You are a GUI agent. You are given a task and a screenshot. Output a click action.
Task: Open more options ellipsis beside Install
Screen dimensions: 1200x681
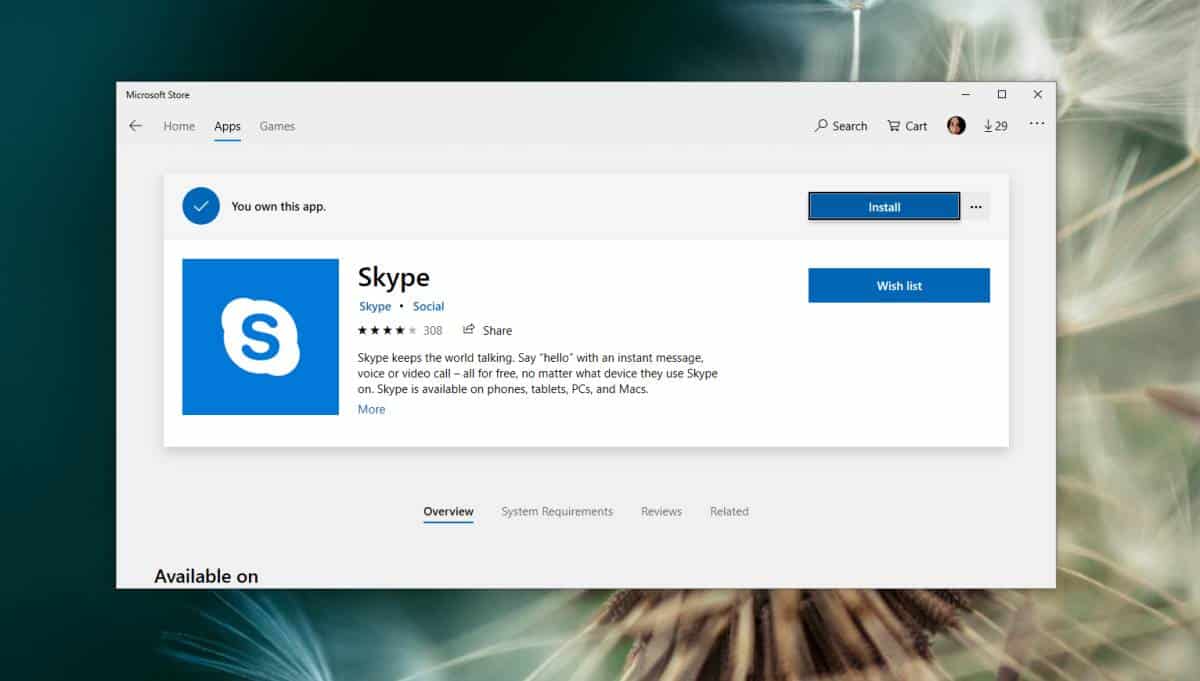click(976, 207)
